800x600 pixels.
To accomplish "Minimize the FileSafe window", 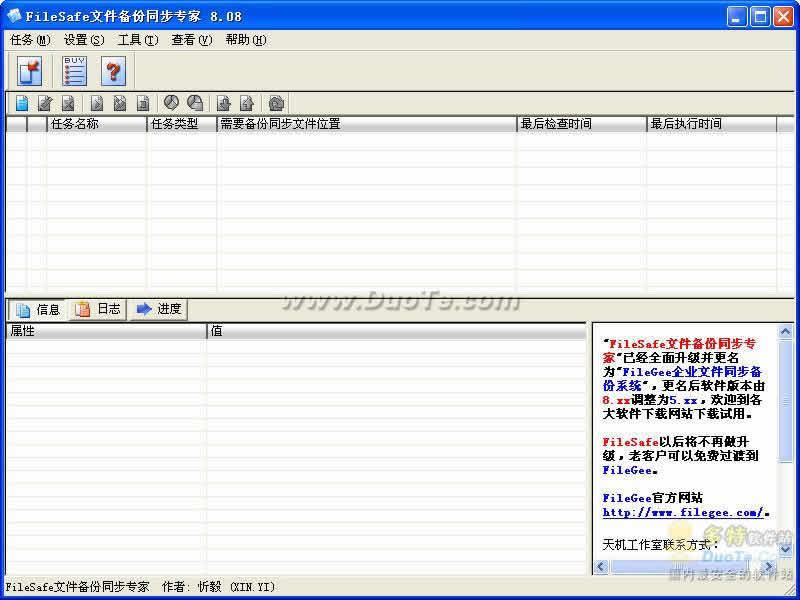I will [736, 16].
